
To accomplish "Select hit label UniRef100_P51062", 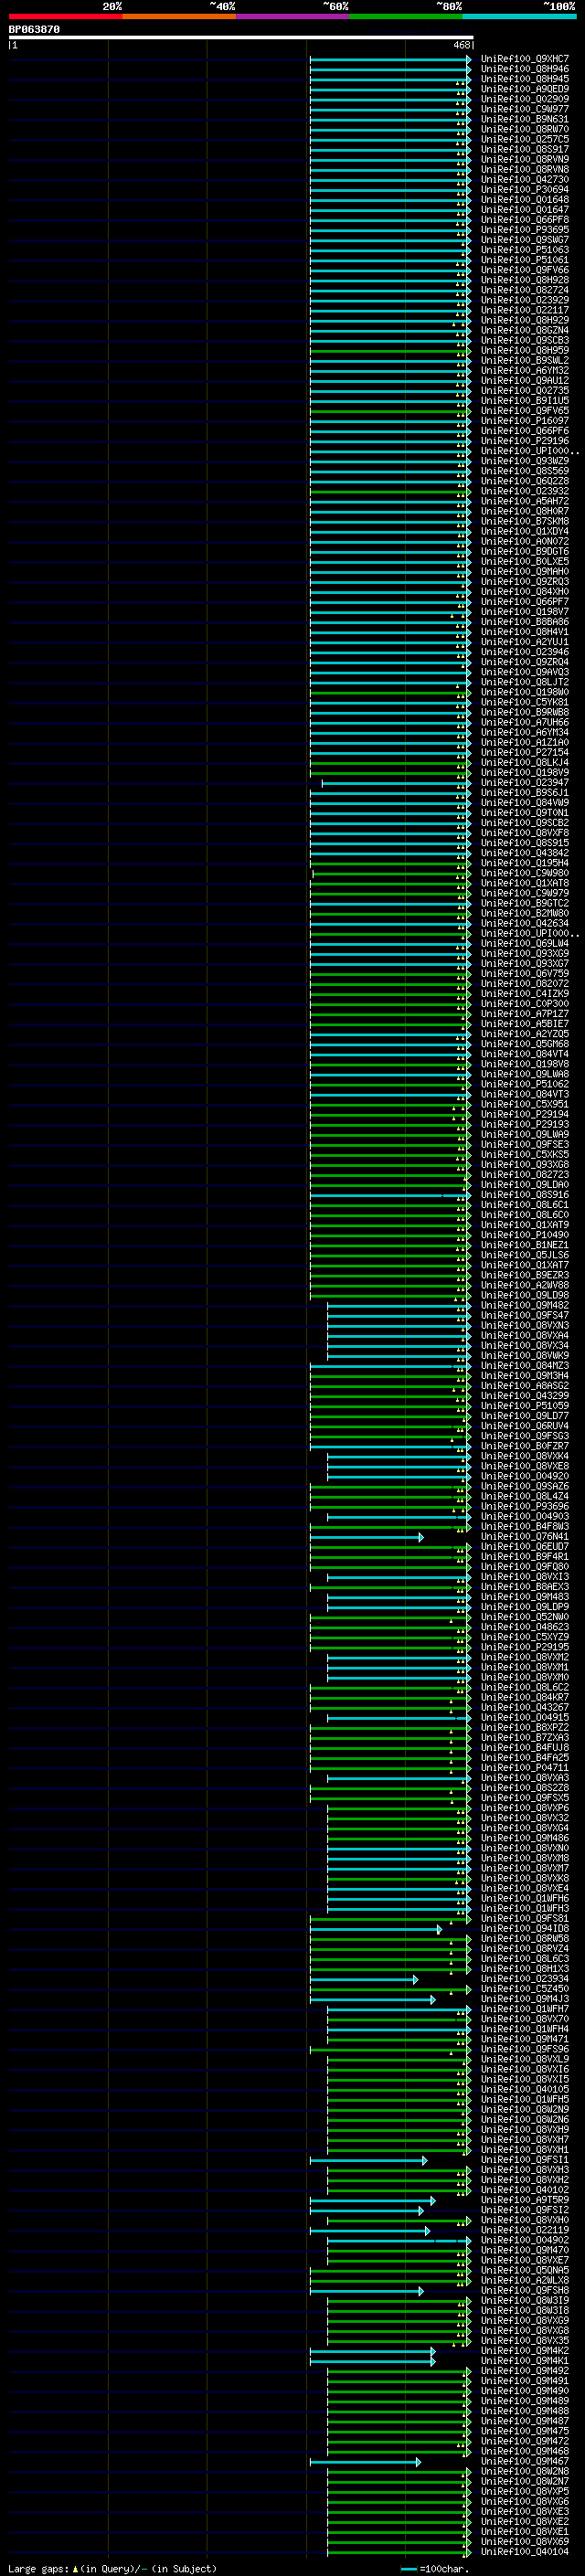I will pos(524,1084).
